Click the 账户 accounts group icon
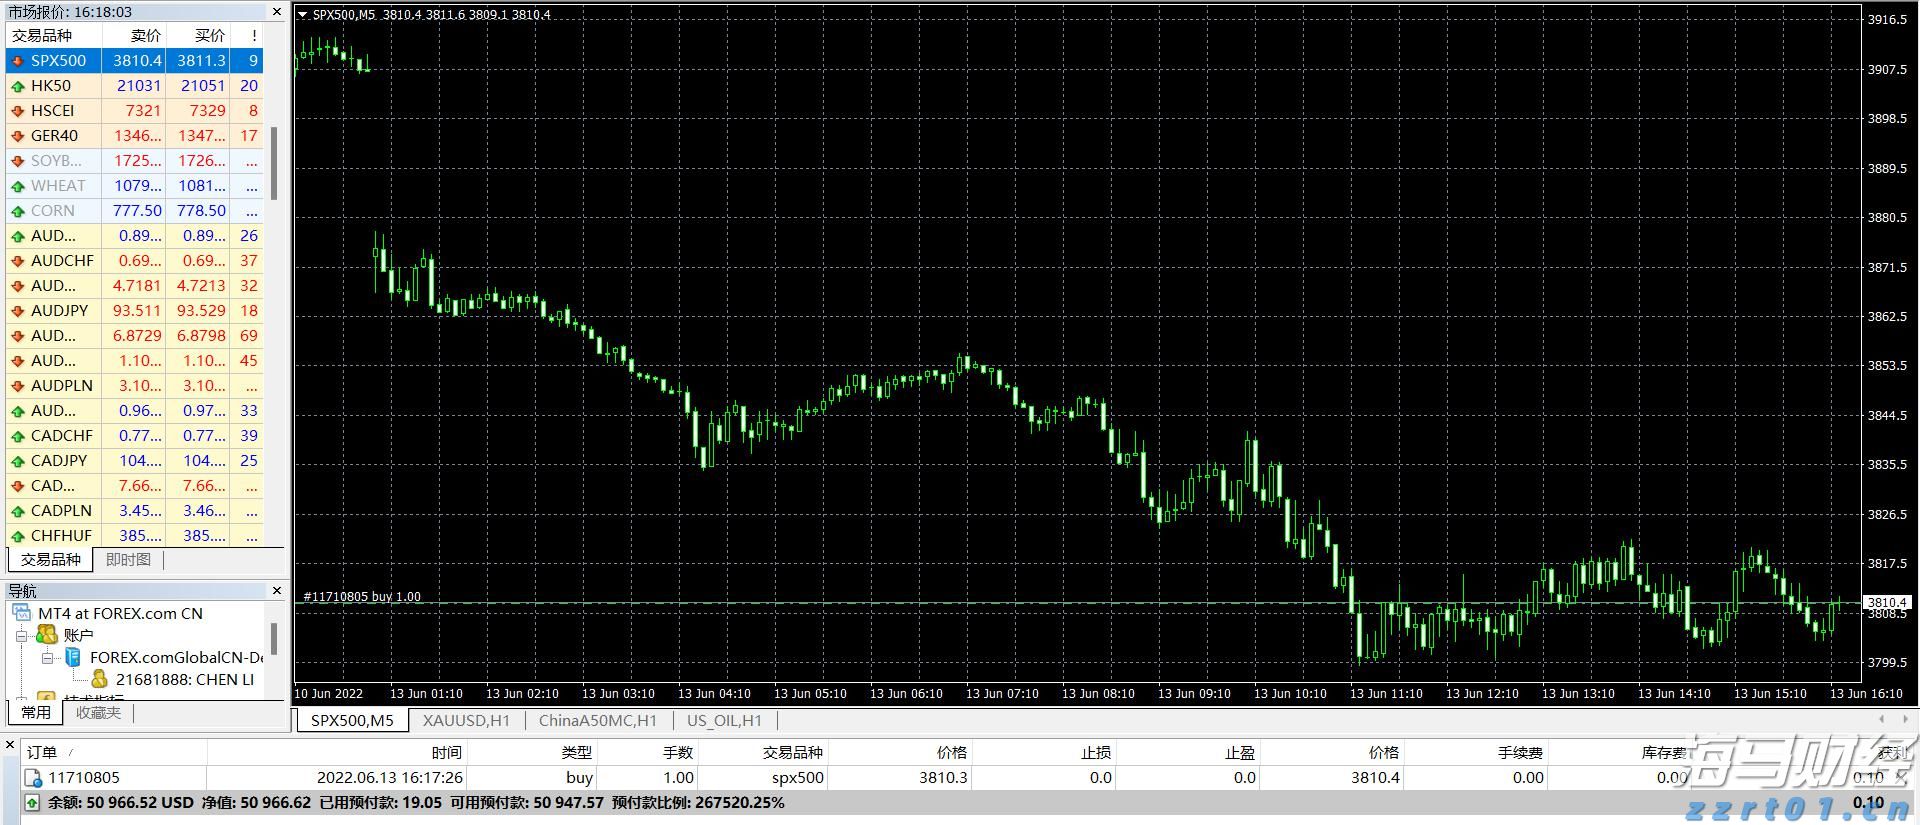 pos(46,635)
